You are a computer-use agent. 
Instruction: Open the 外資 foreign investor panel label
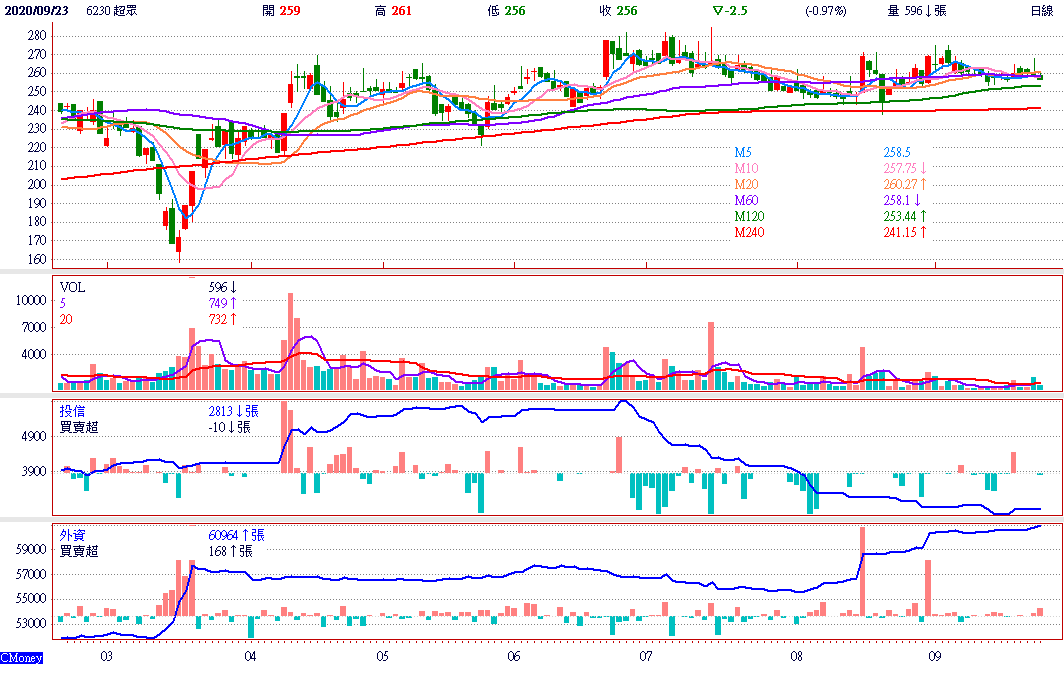(72, 535)
